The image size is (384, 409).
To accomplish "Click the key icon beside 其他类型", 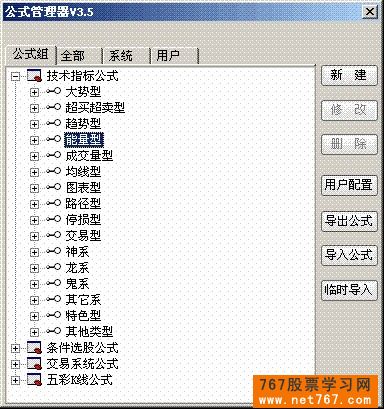I will click(x=53, y=331).
